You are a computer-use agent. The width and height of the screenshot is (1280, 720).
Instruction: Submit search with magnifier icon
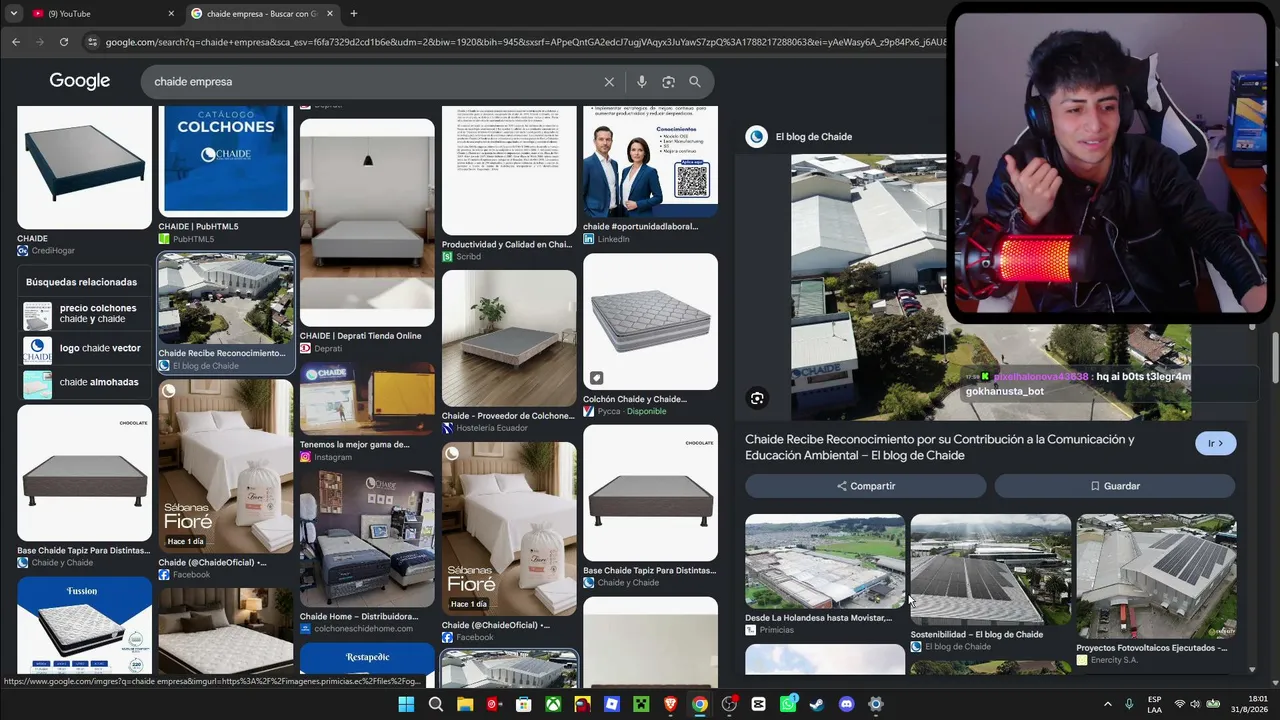point(695,82)
